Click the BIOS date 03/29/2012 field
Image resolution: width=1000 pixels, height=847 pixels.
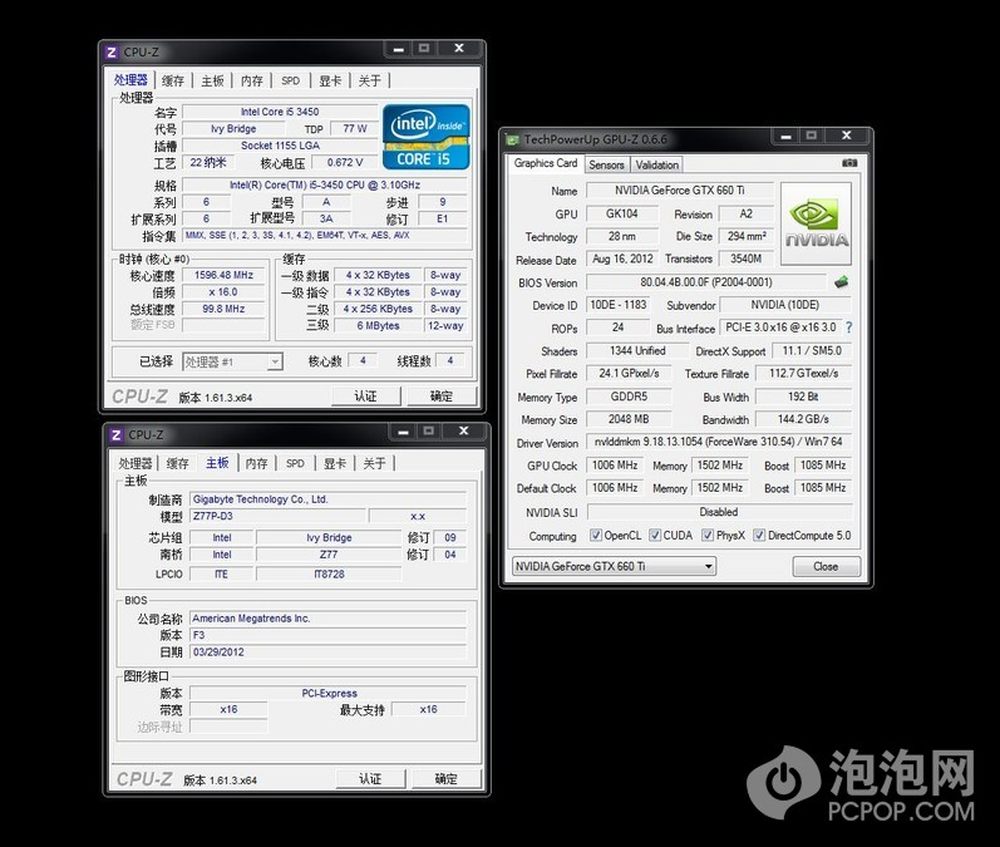coord(328,652)
